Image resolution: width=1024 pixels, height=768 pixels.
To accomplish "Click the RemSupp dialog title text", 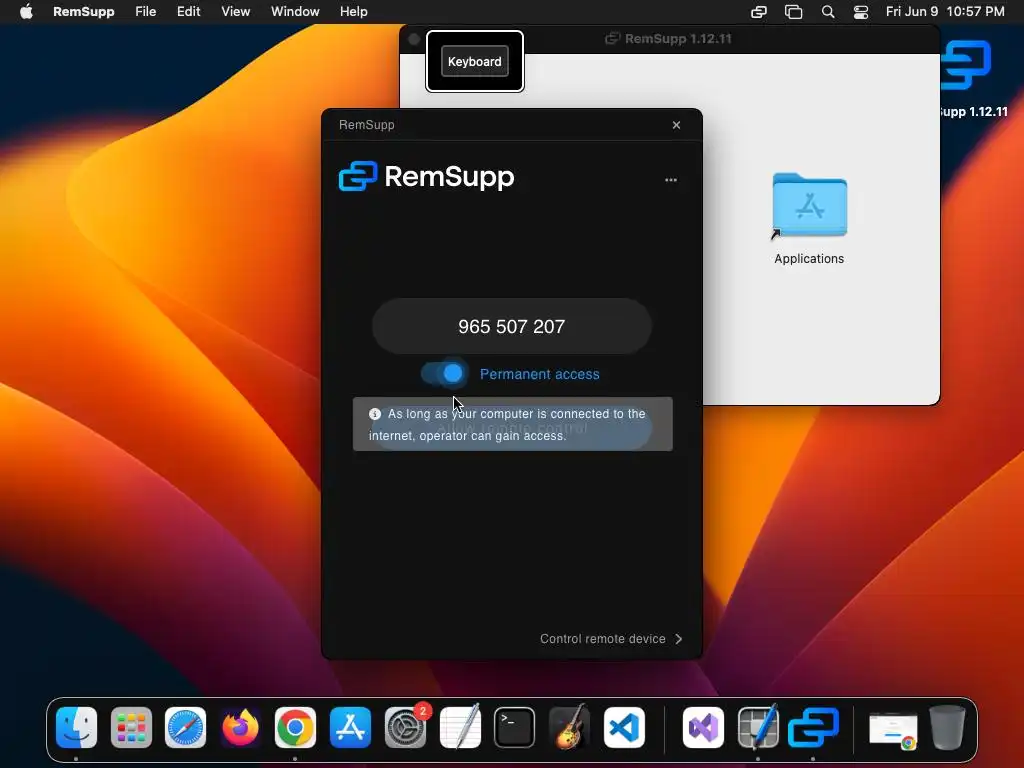I will [366, 125].
